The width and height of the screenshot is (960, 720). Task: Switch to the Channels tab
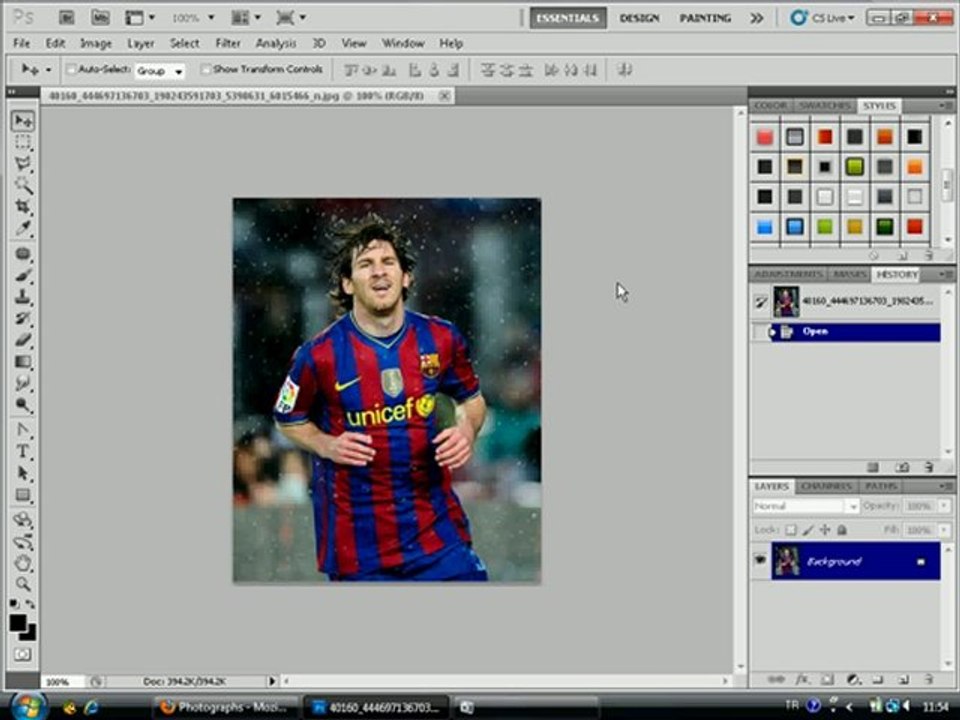pos(827,486)
